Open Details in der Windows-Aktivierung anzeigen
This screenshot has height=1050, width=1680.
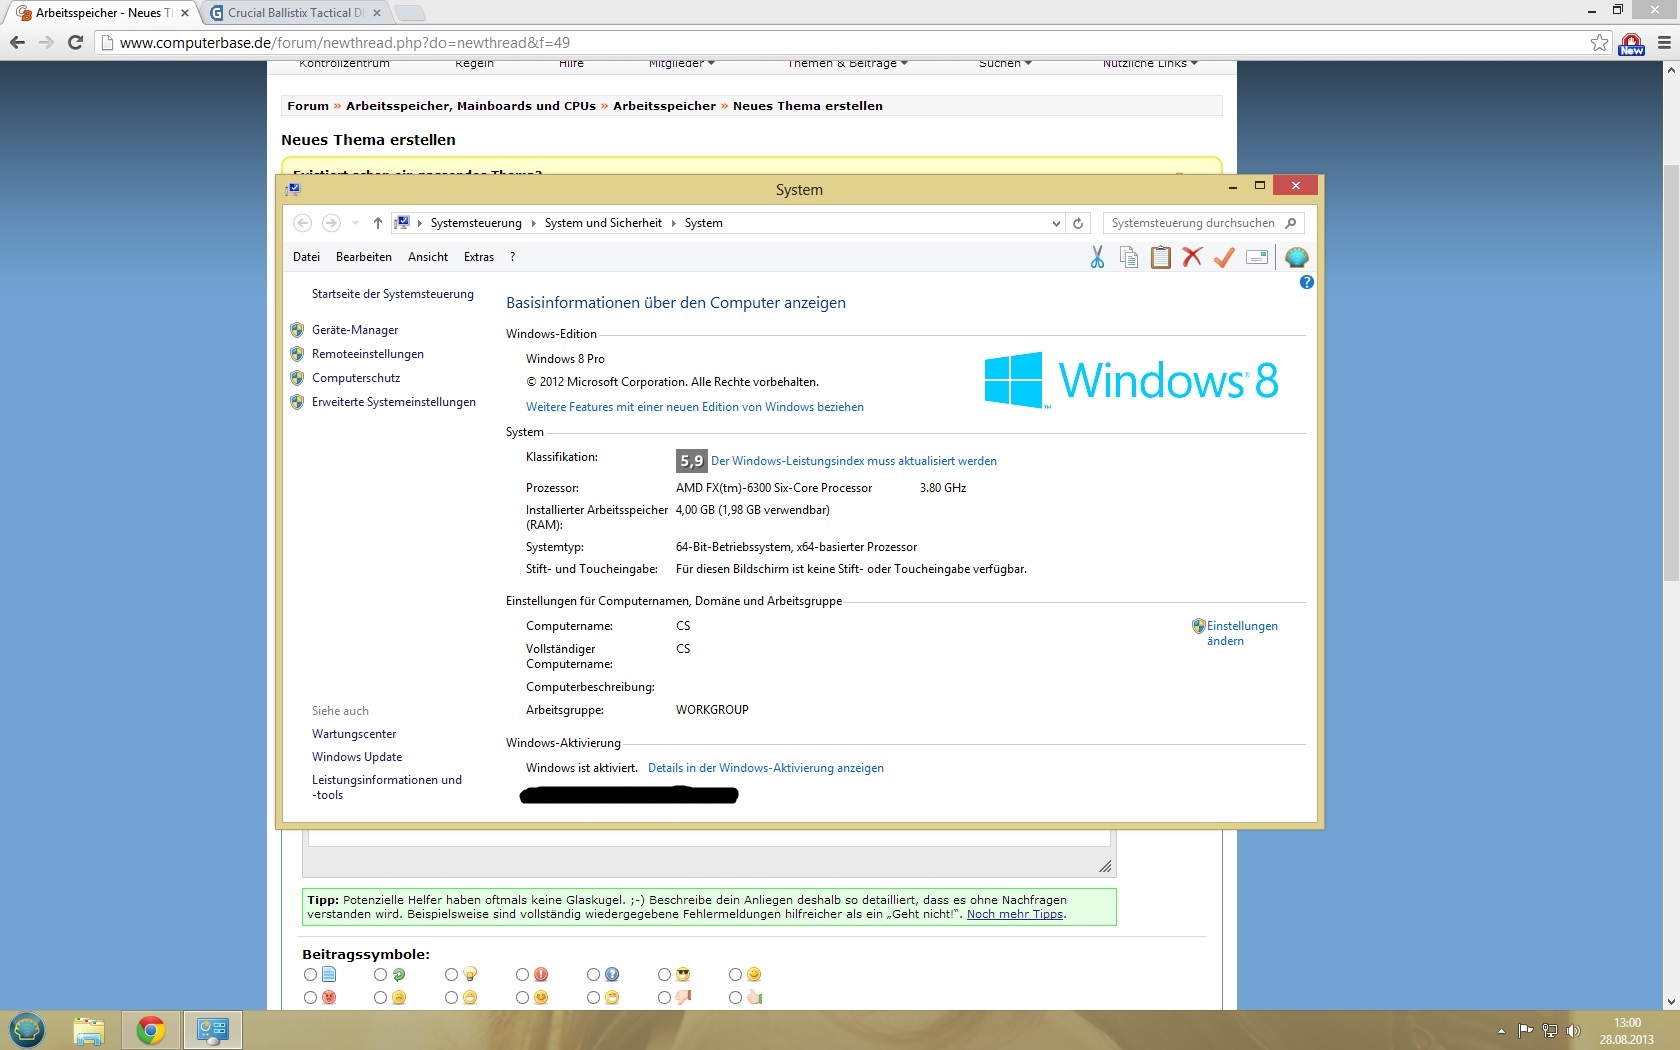point(766,768)
